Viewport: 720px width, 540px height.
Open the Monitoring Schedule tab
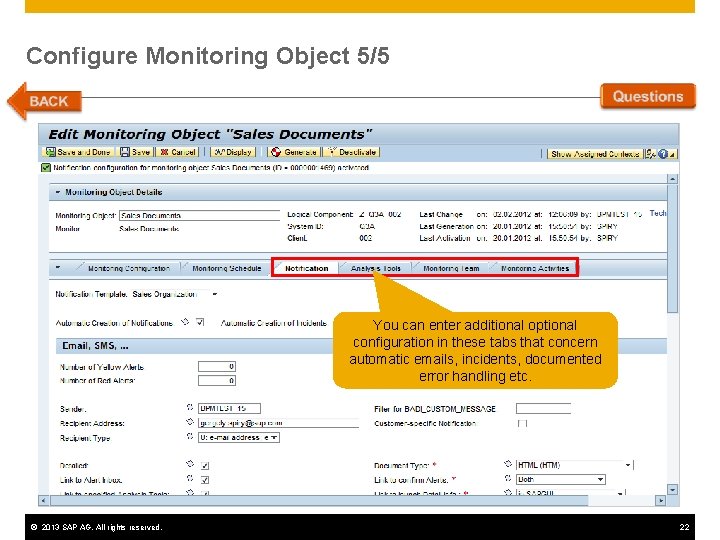click(226, 268)
